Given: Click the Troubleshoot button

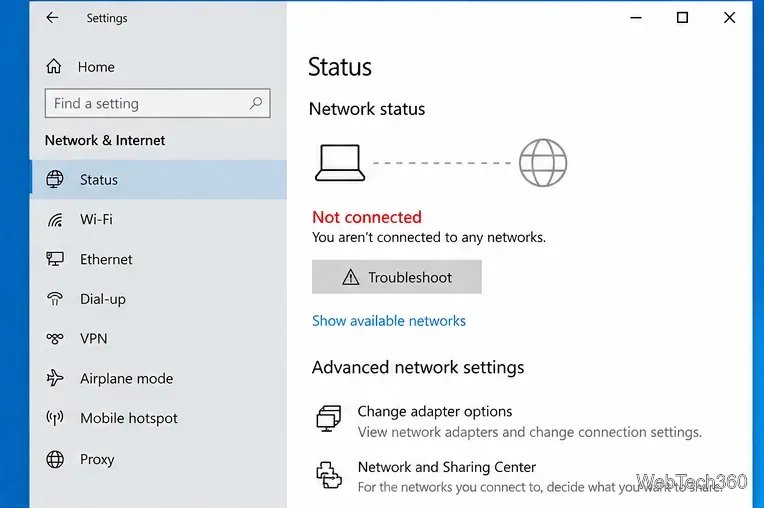Looking at the screenshot, I should (x=397, y=277).
